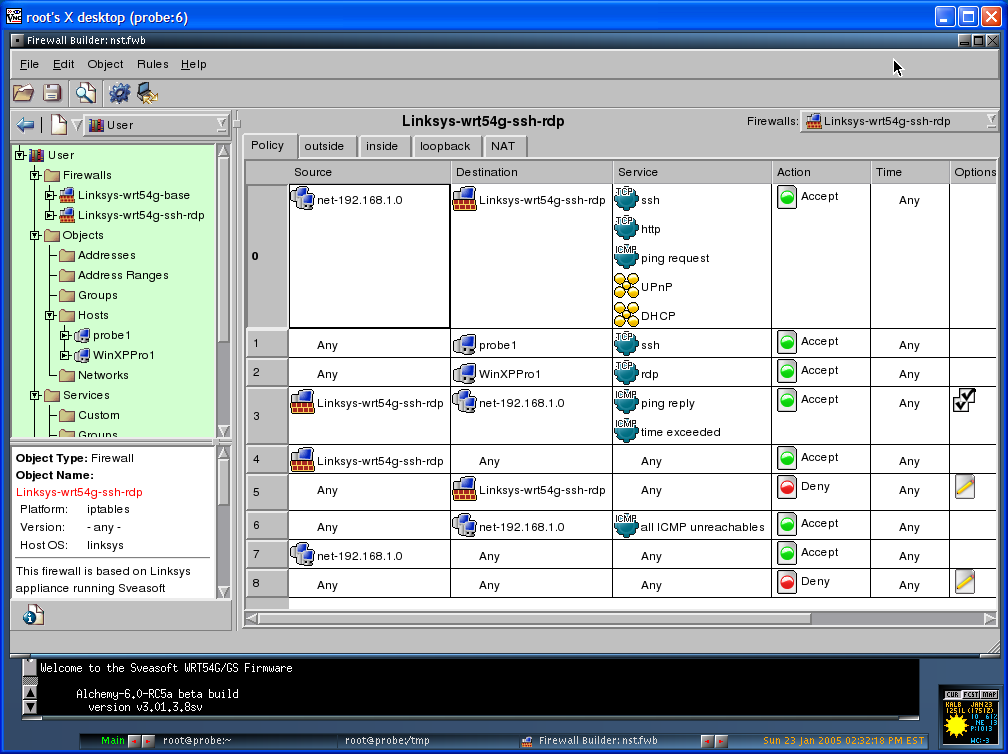This screenshot has width=1008, height=754.
Task: Click the object info panel vertical scrollbar
Action: (224, 523)
